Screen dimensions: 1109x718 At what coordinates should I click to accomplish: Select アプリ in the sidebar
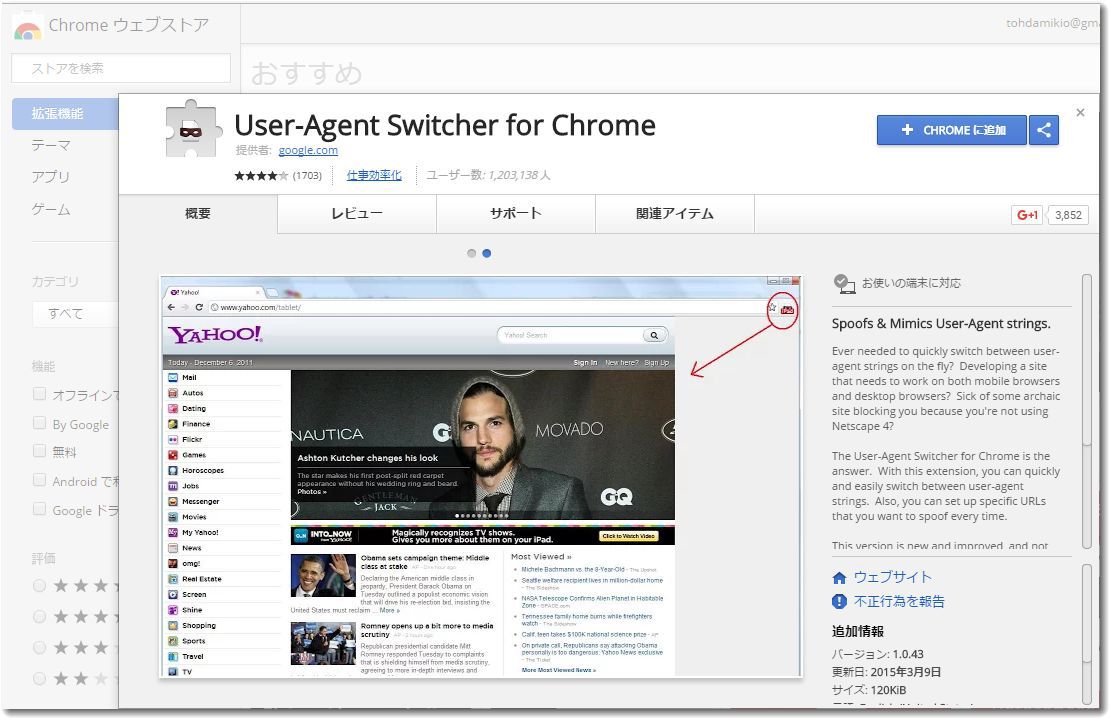[50, 177]
